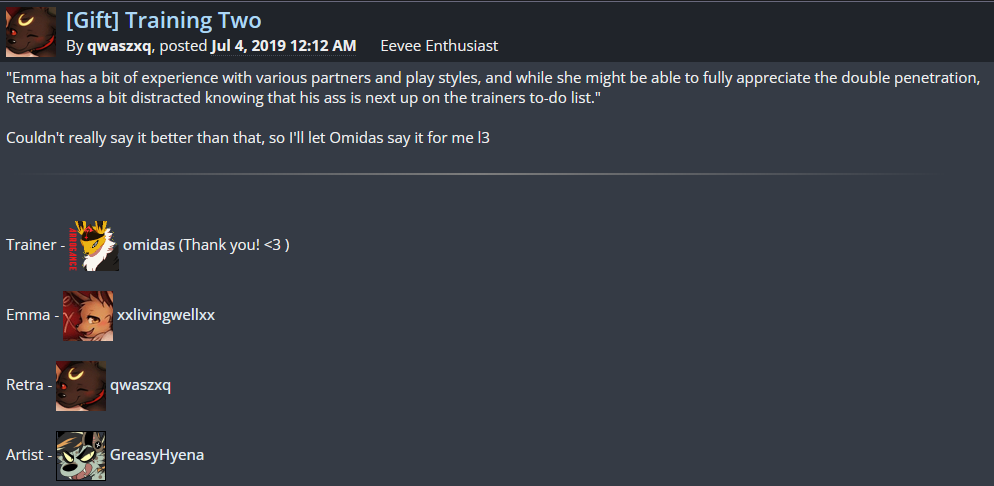The image size is (994, 486).
Task: Click the "(Thank you! <3 )" note
Action: [234, 245]
